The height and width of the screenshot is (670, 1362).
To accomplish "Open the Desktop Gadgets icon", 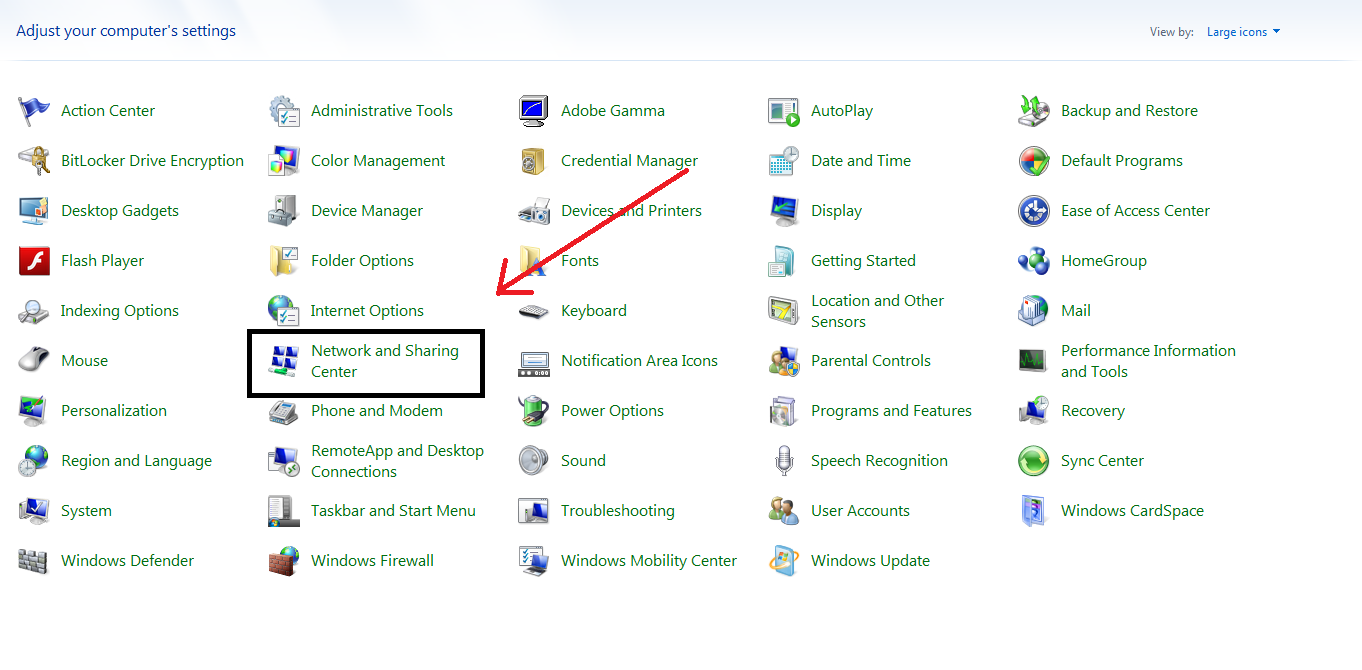I will [x=34, y=211].
